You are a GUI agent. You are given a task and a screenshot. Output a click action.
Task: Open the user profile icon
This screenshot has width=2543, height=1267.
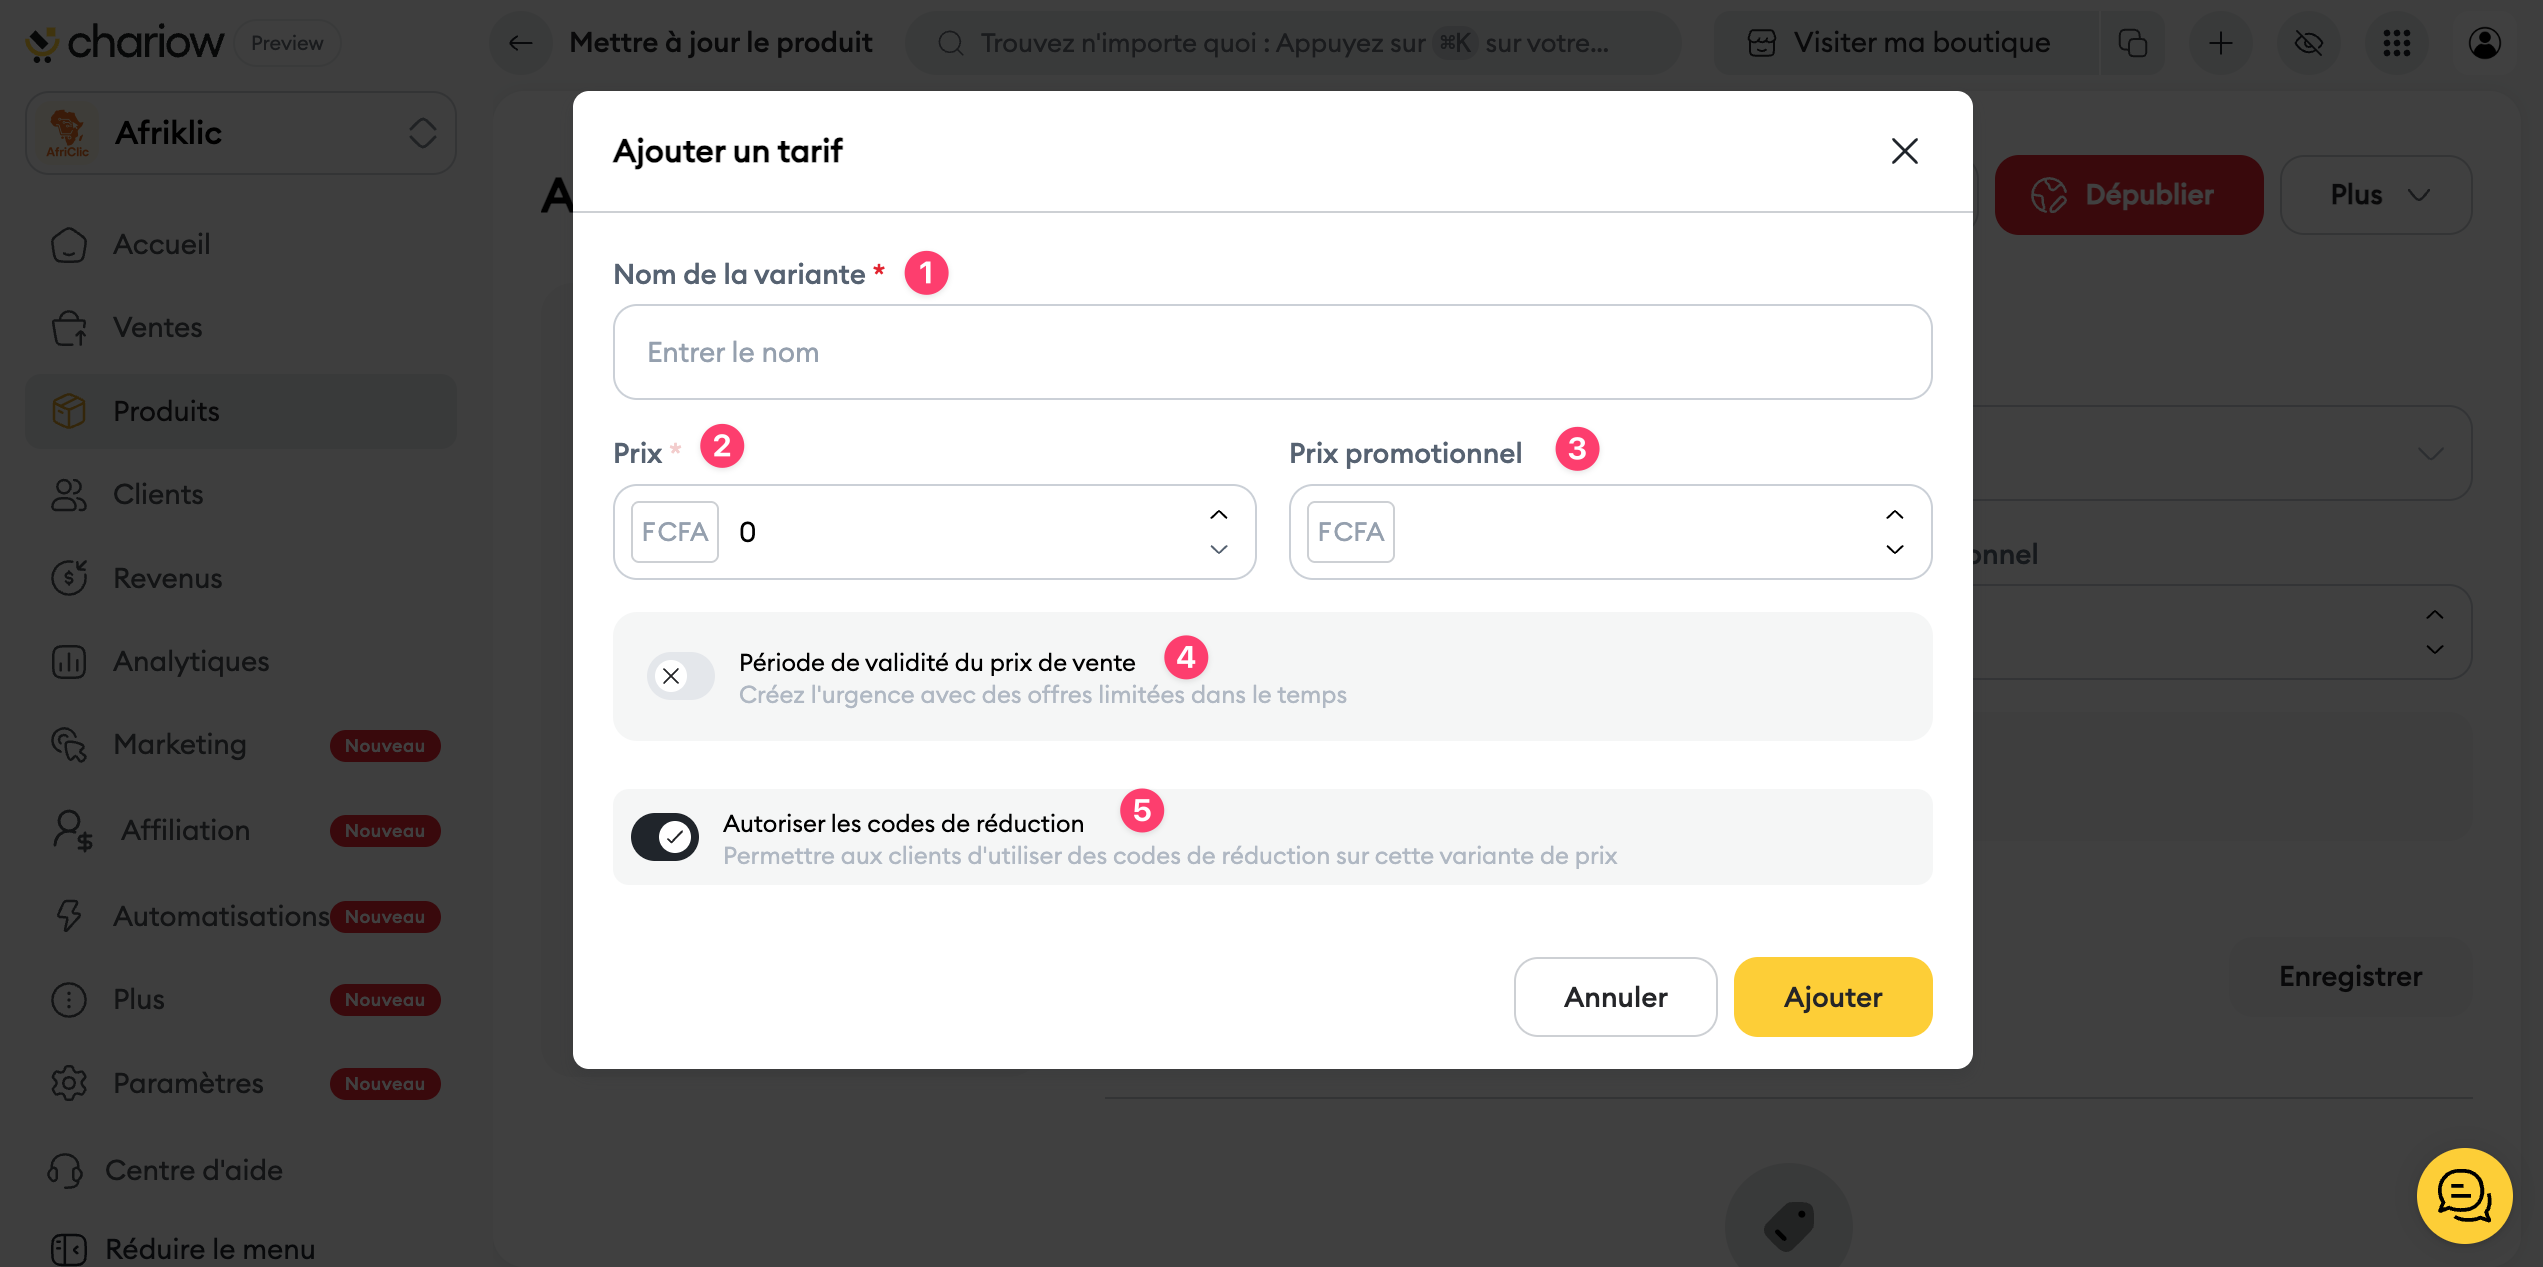click(2485, 43)
